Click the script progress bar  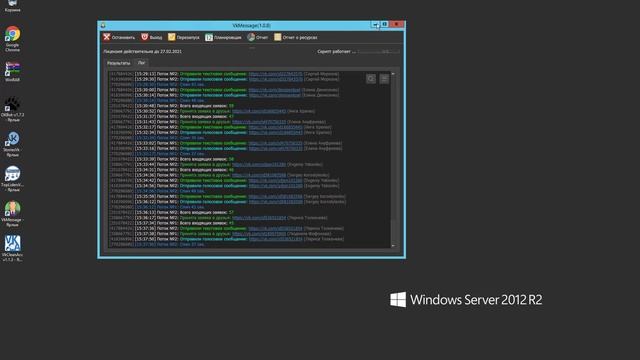coord(379,52)
